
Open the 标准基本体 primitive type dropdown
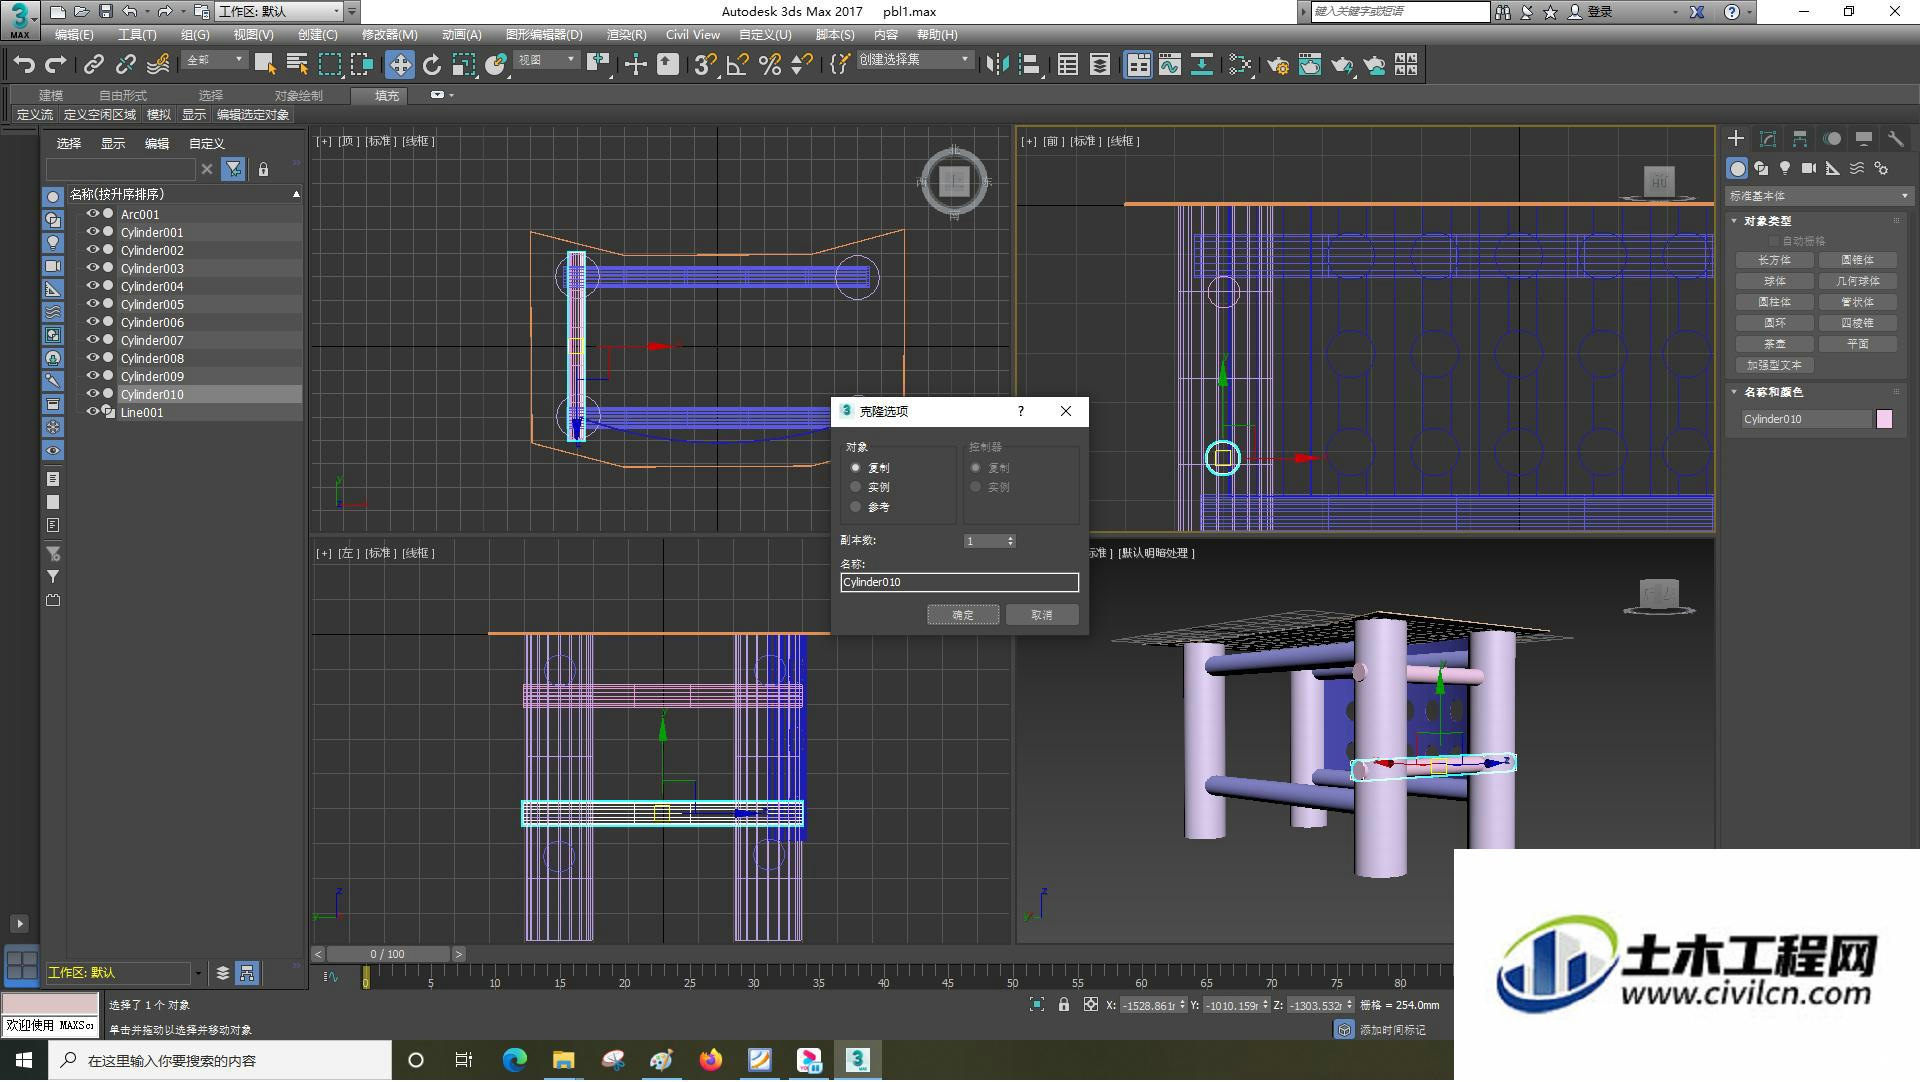click(1818, 196)
